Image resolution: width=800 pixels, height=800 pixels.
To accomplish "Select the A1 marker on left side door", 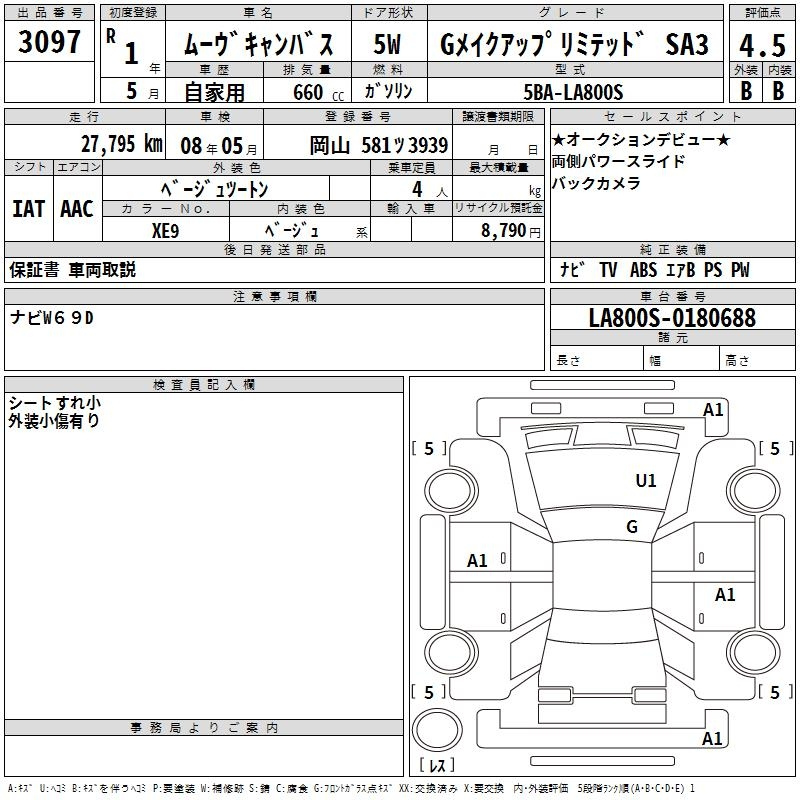I will (x=477, y=561).
